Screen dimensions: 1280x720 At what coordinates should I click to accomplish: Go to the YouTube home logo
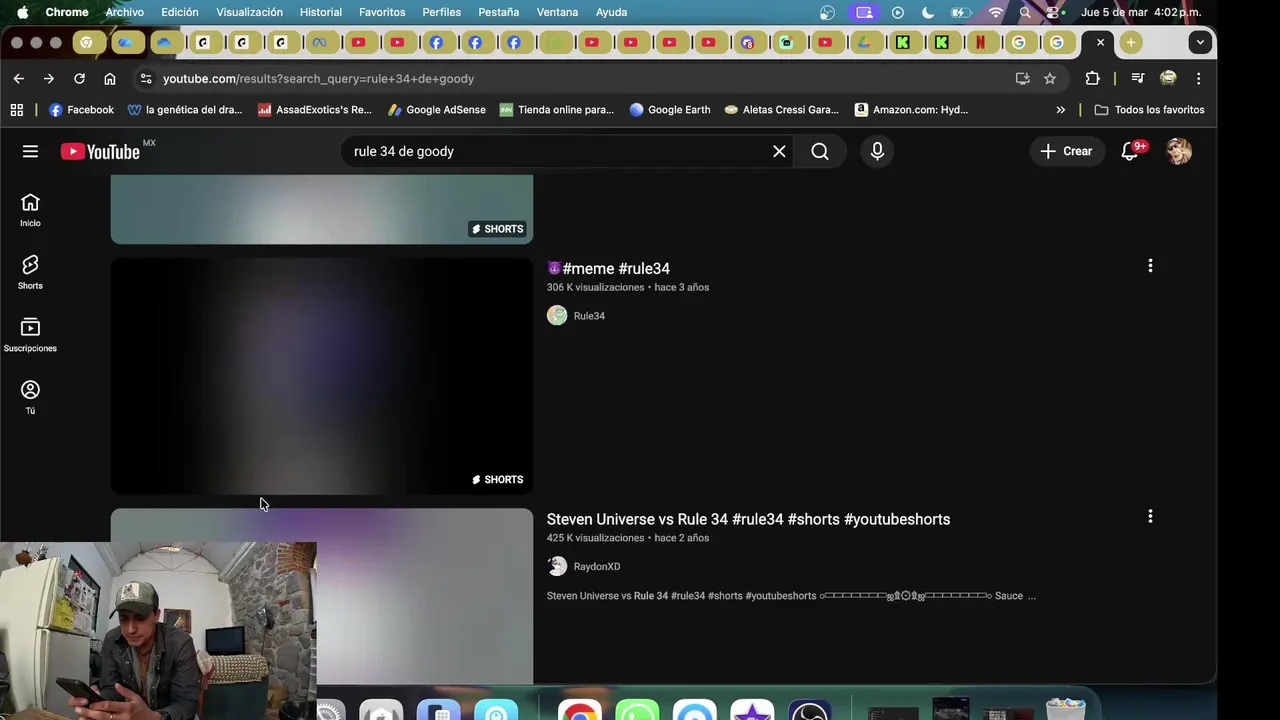tap(100, 151)
